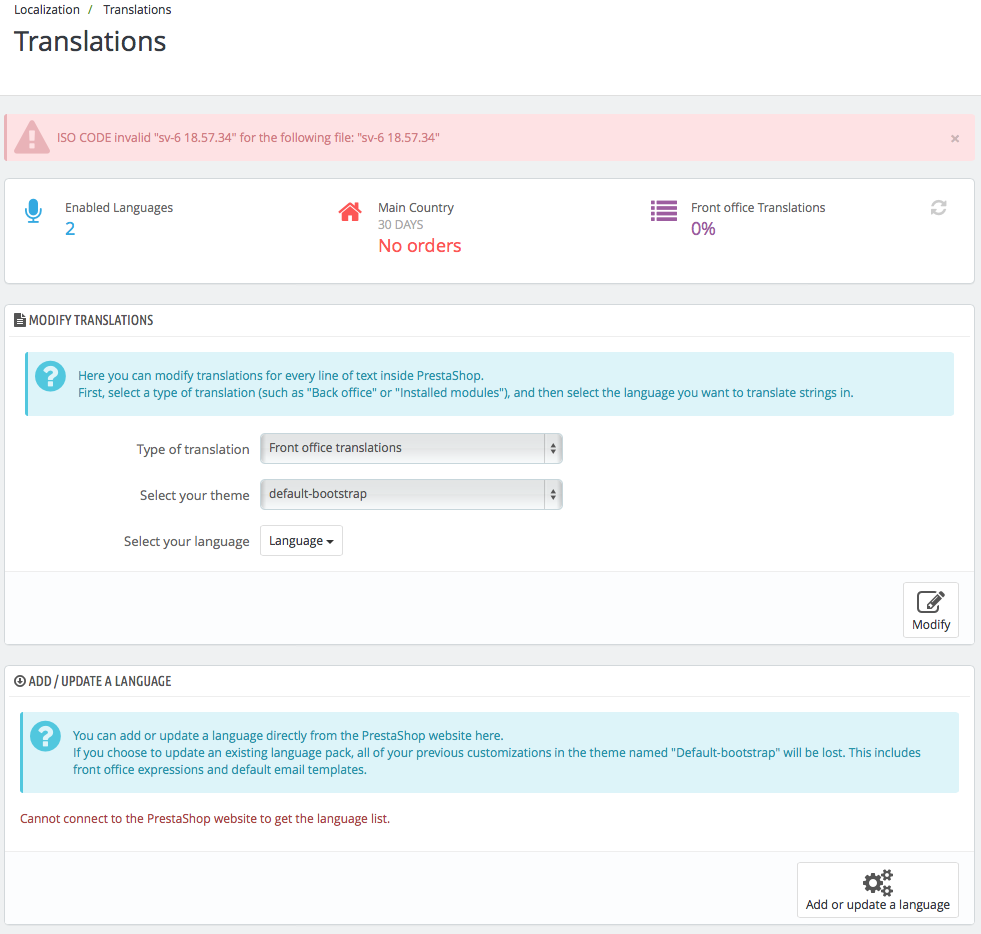
Task: Click the question mark icon in language update help
Action: tap(46, 736)
